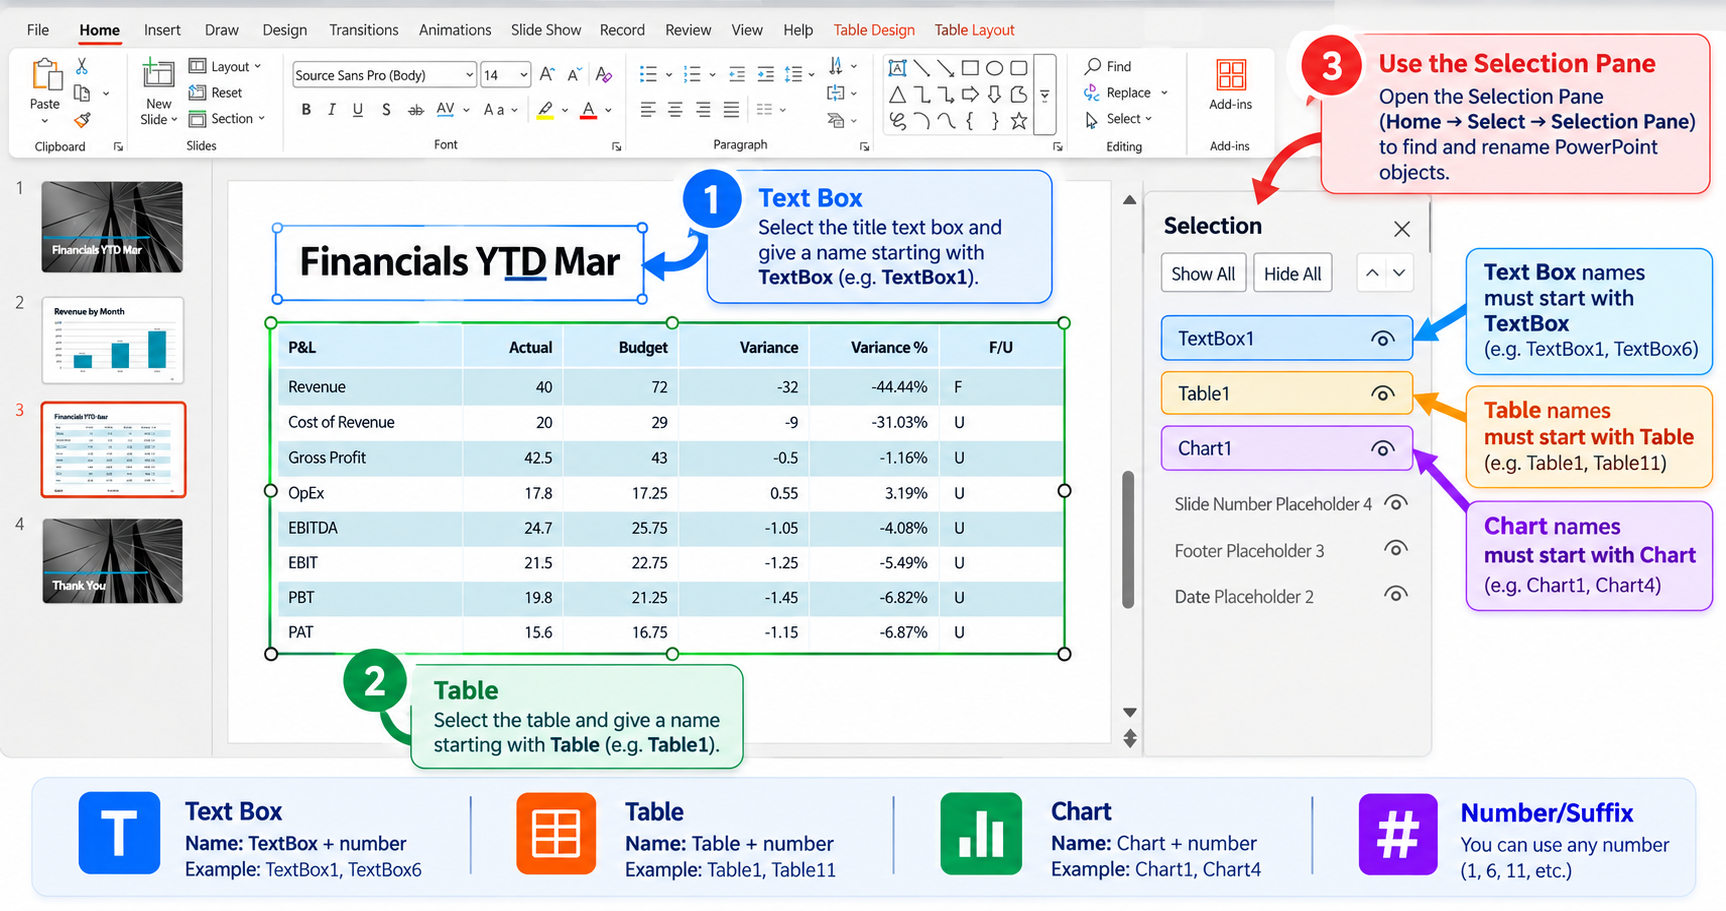Open the Insert tab
The height and width of the screenshot is (911, 1726).
click(162, 30)
